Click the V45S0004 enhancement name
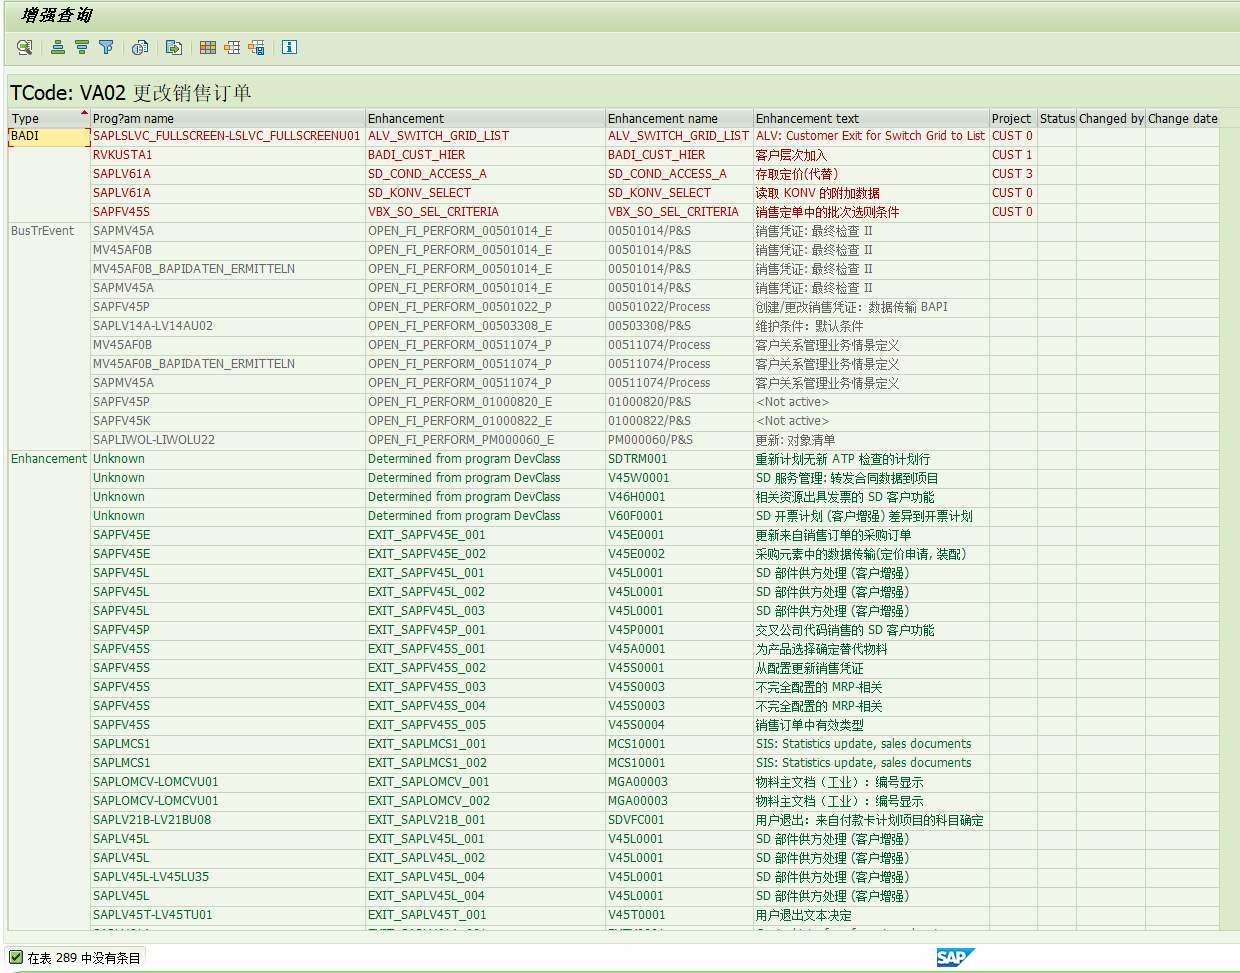The height and width of the screenshot is (973, 1240). pyautogui.click(x=679, y=725)
